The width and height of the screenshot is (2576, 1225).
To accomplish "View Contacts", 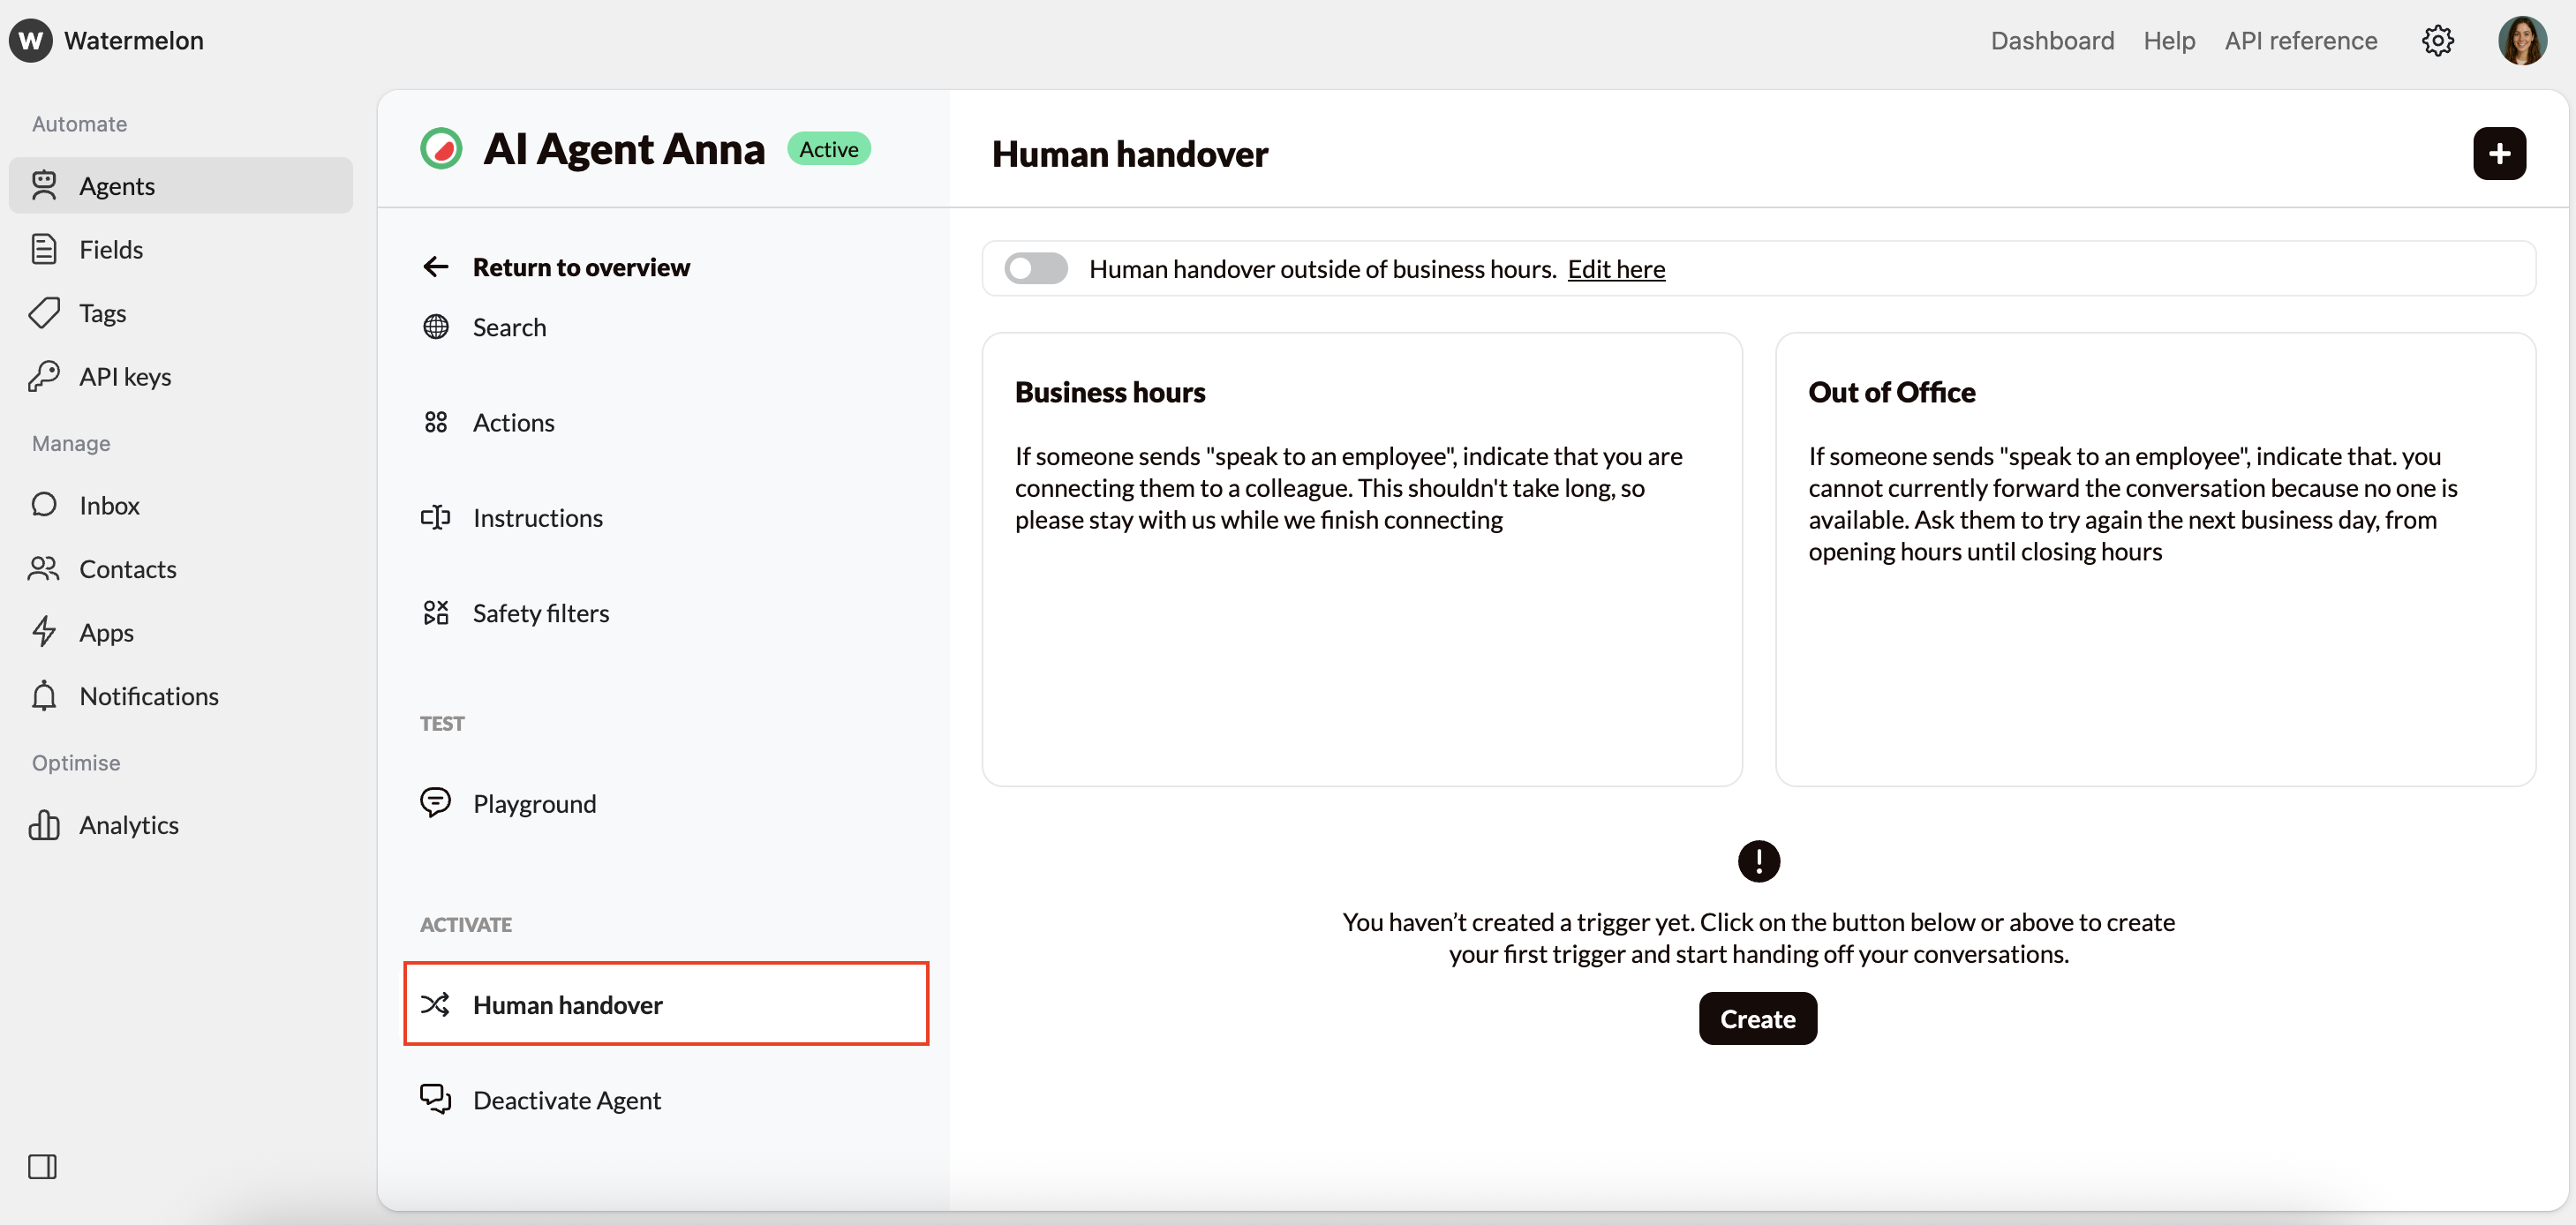I will [127, 568].
